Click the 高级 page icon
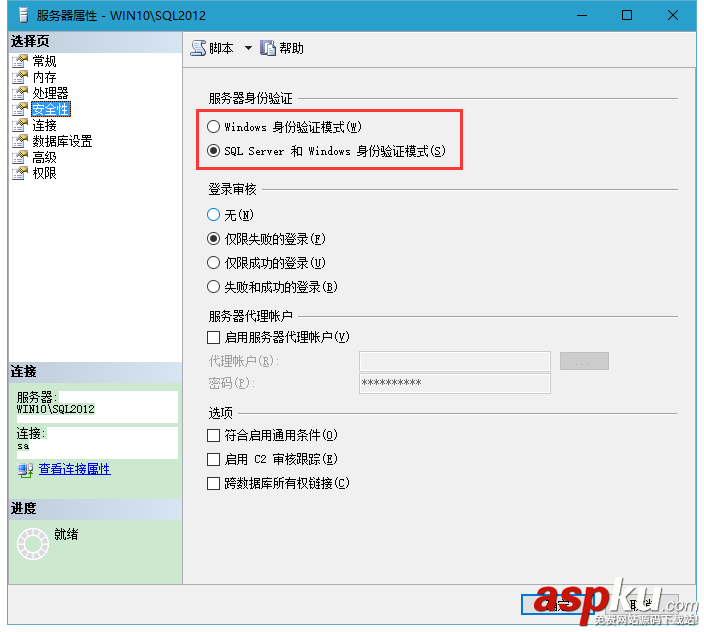Viewport: 704px width, 632px height. (x=20, y=157)
